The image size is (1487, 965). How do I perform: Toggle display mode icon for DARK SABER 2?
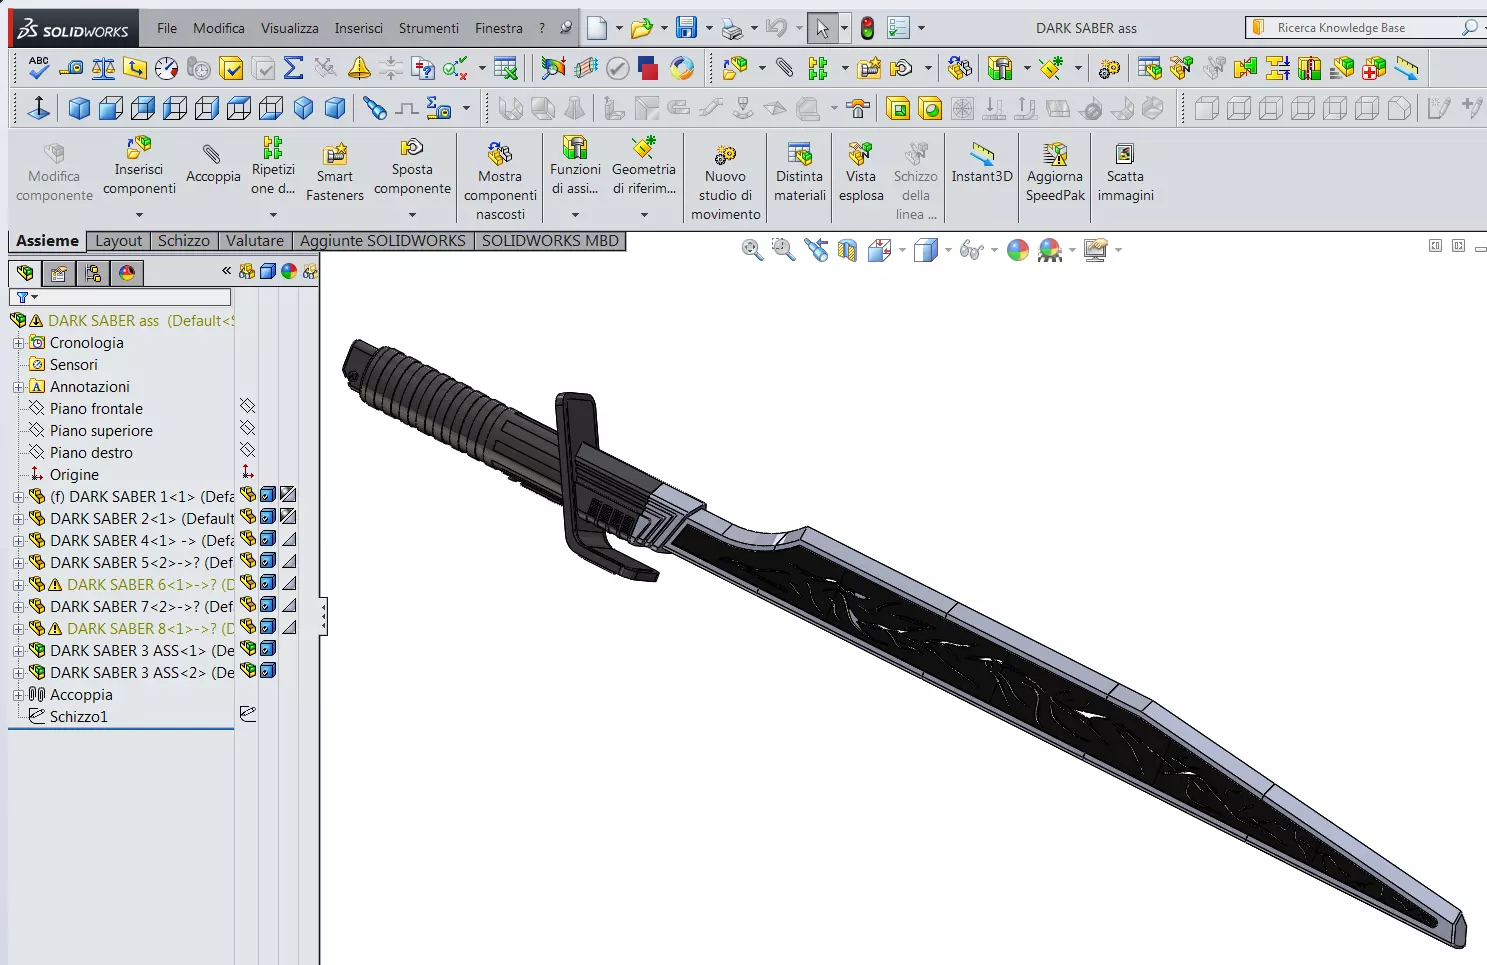268,516
